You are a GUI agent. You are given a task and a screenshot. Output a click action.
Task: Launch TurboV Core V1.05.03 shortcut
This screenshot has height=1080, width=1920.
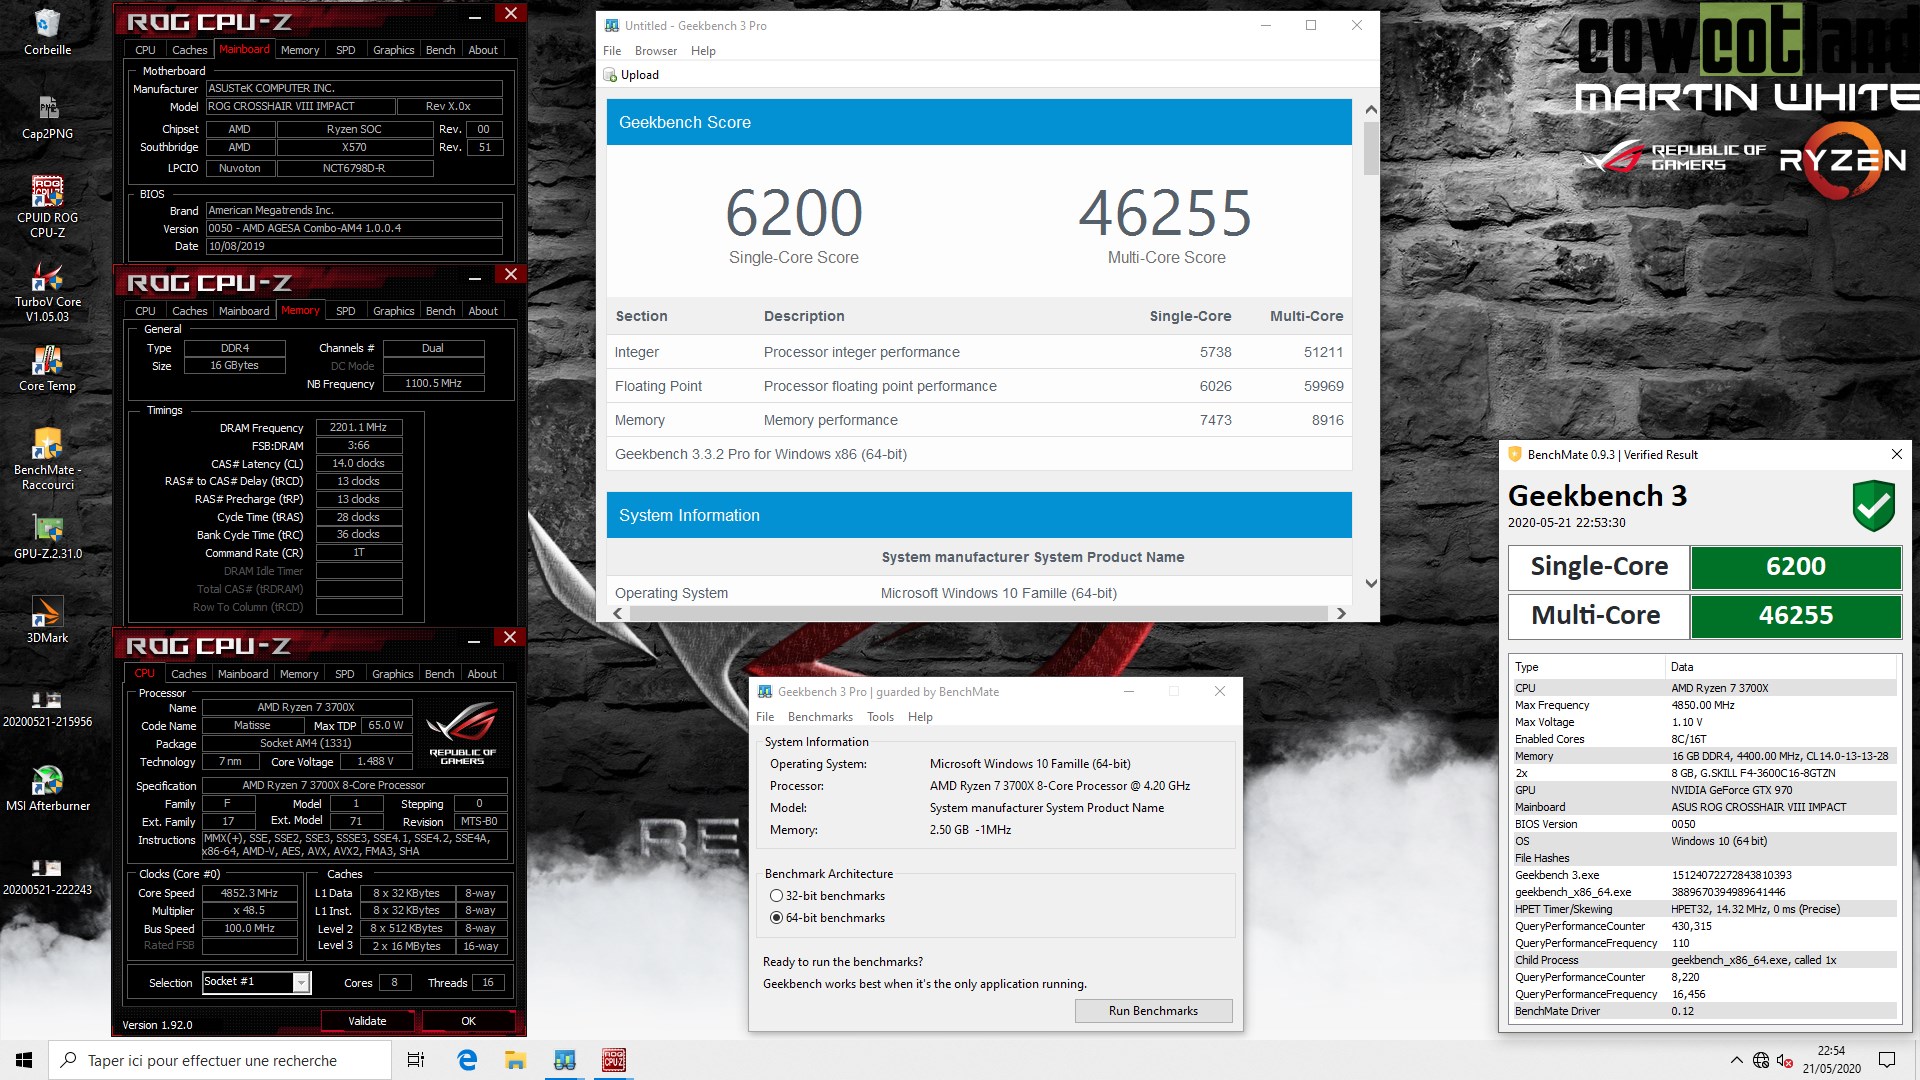click(x=47, y=291)
